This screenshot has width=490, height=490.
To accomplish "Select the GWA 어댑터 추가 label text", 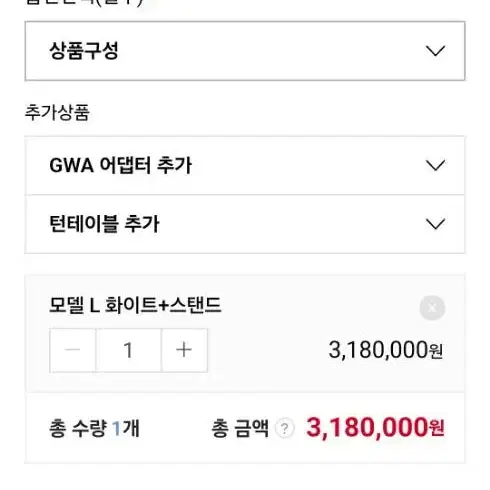I will [x=121, y=165].
